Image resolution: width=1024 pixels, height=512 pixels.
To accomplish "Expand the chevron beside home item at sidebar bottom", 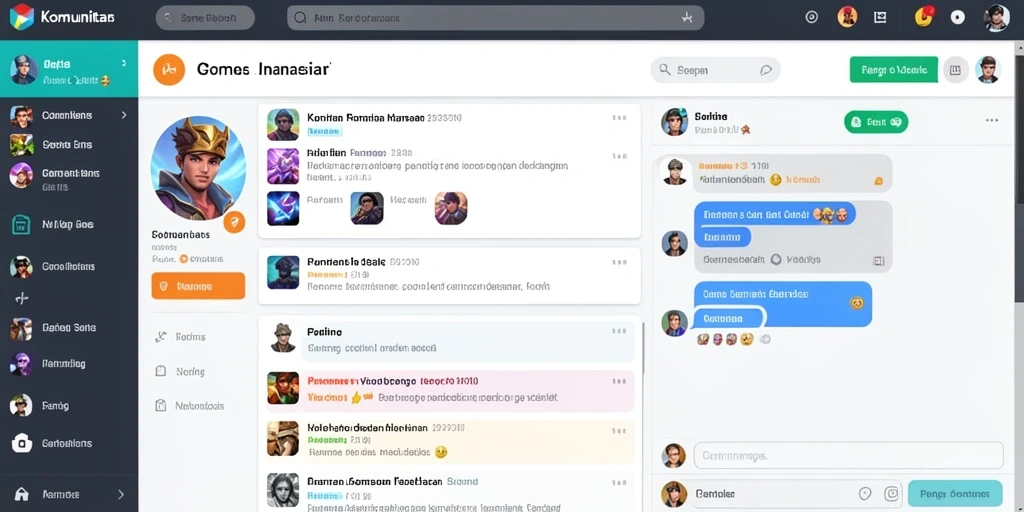I will 121,494.
